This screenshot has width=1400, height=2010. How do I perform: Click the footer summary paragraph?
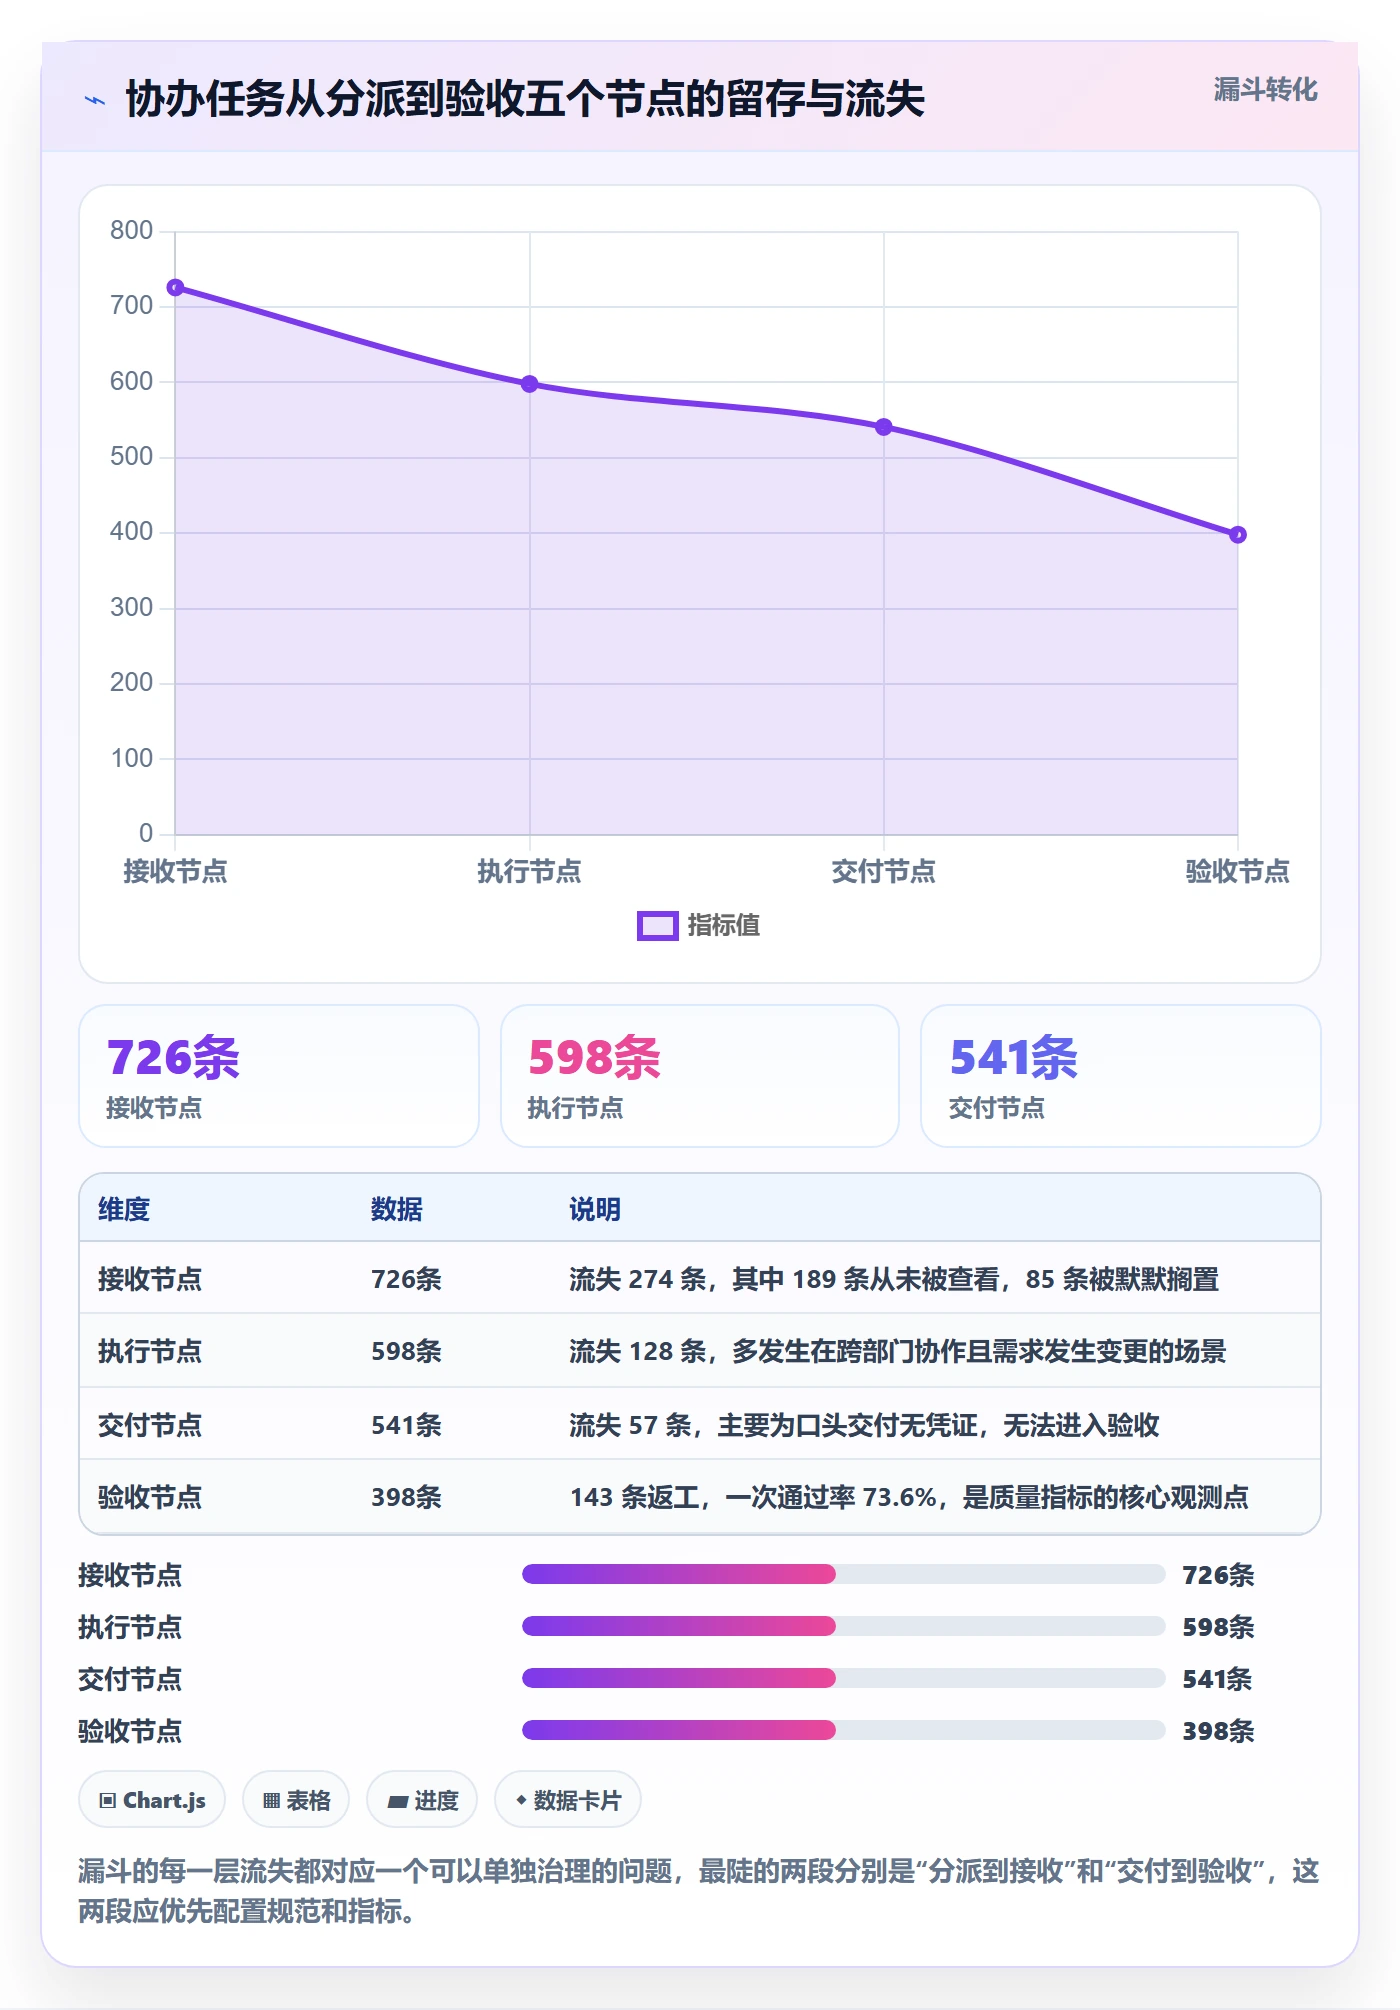point(699,1891)
